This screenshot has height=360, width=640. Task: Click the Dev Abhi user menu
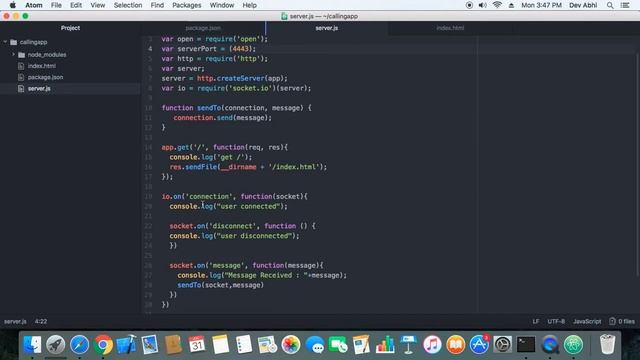[583, 5]
